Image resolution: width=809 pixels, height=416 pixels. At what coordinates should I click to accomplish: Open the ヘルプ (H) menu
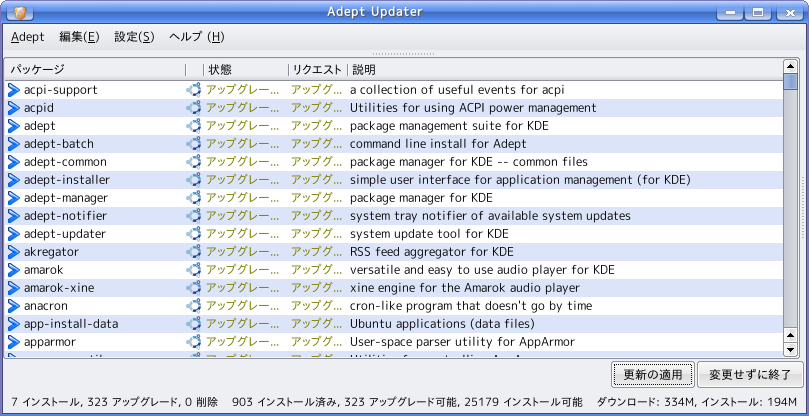pyautogui.click(x=197, y=37)
